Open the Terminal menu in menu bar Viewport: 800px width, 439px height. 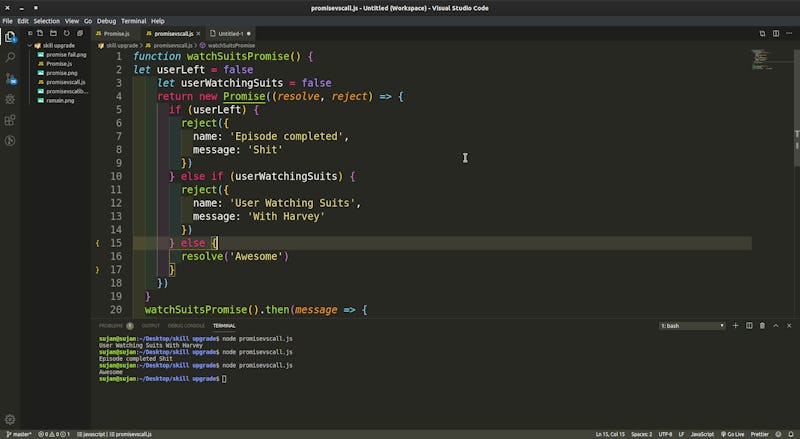[133, 20]
